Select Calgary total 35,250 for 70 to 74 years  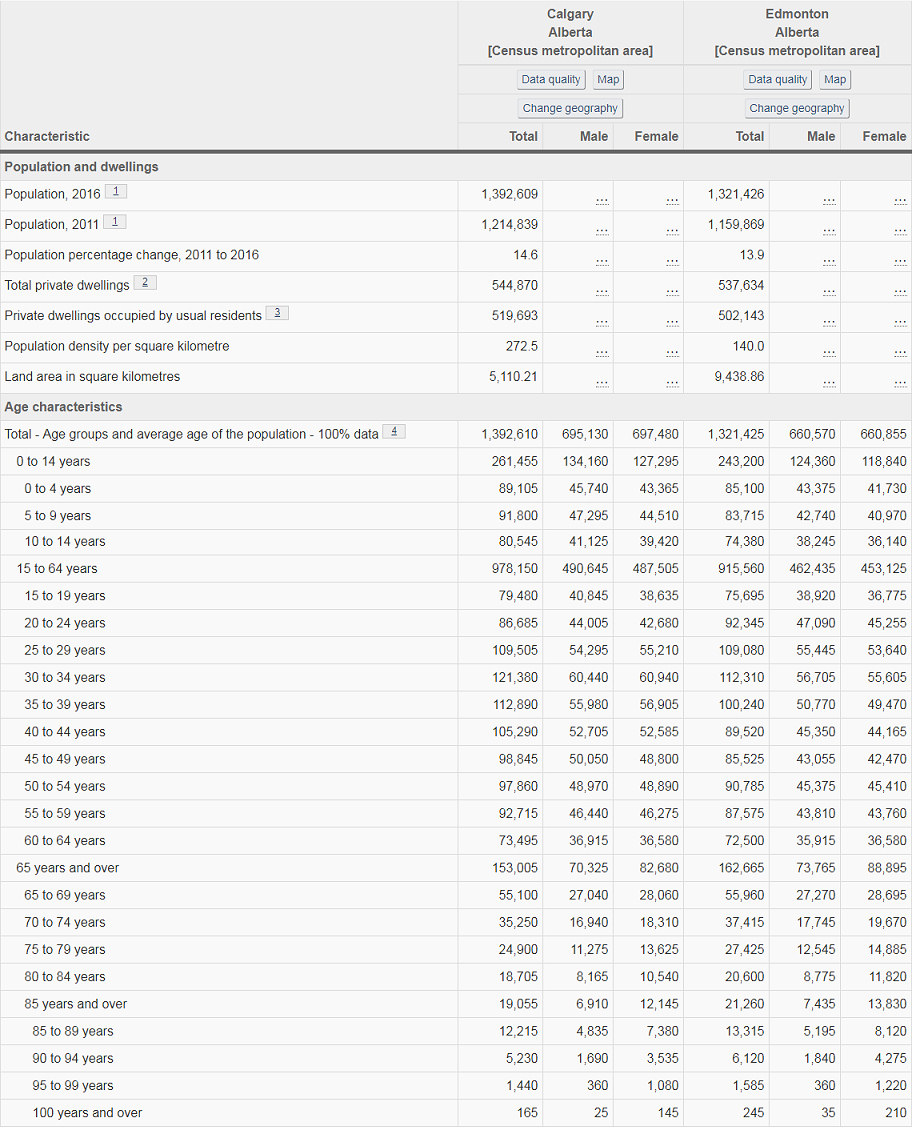click(518, 922)
